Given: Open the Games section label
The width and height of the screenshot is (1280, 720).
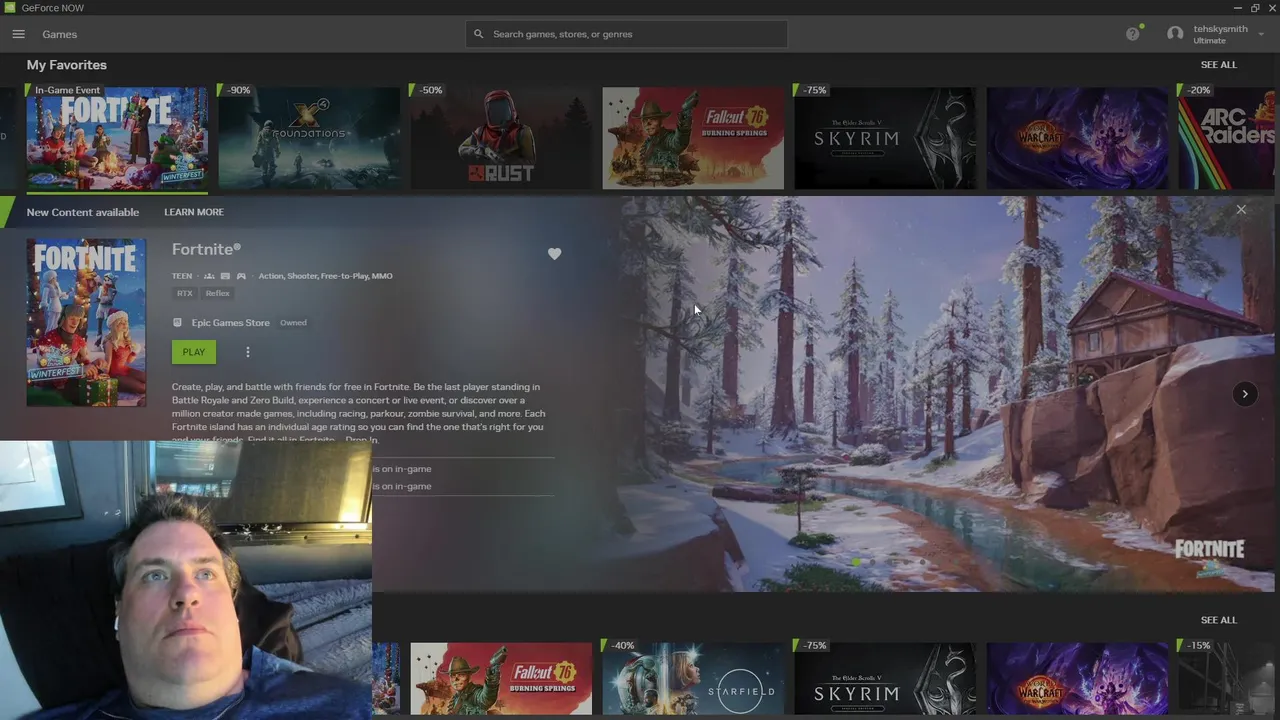Looking at the screenshot, I should click(59, 34).
